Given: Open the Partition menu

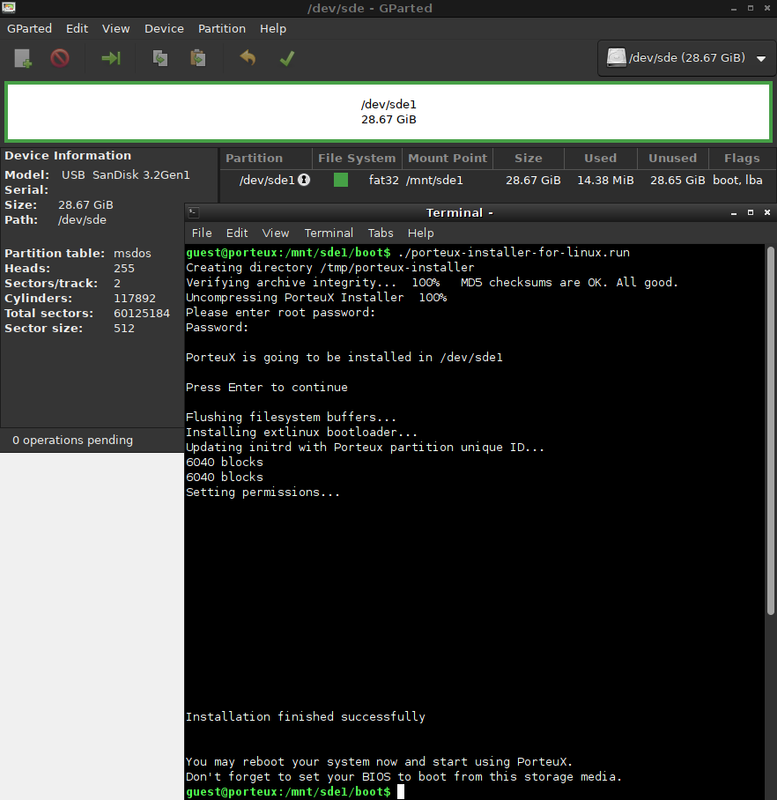Looking at the screenshot, I should pyautogui.click(x=222, y=29).
